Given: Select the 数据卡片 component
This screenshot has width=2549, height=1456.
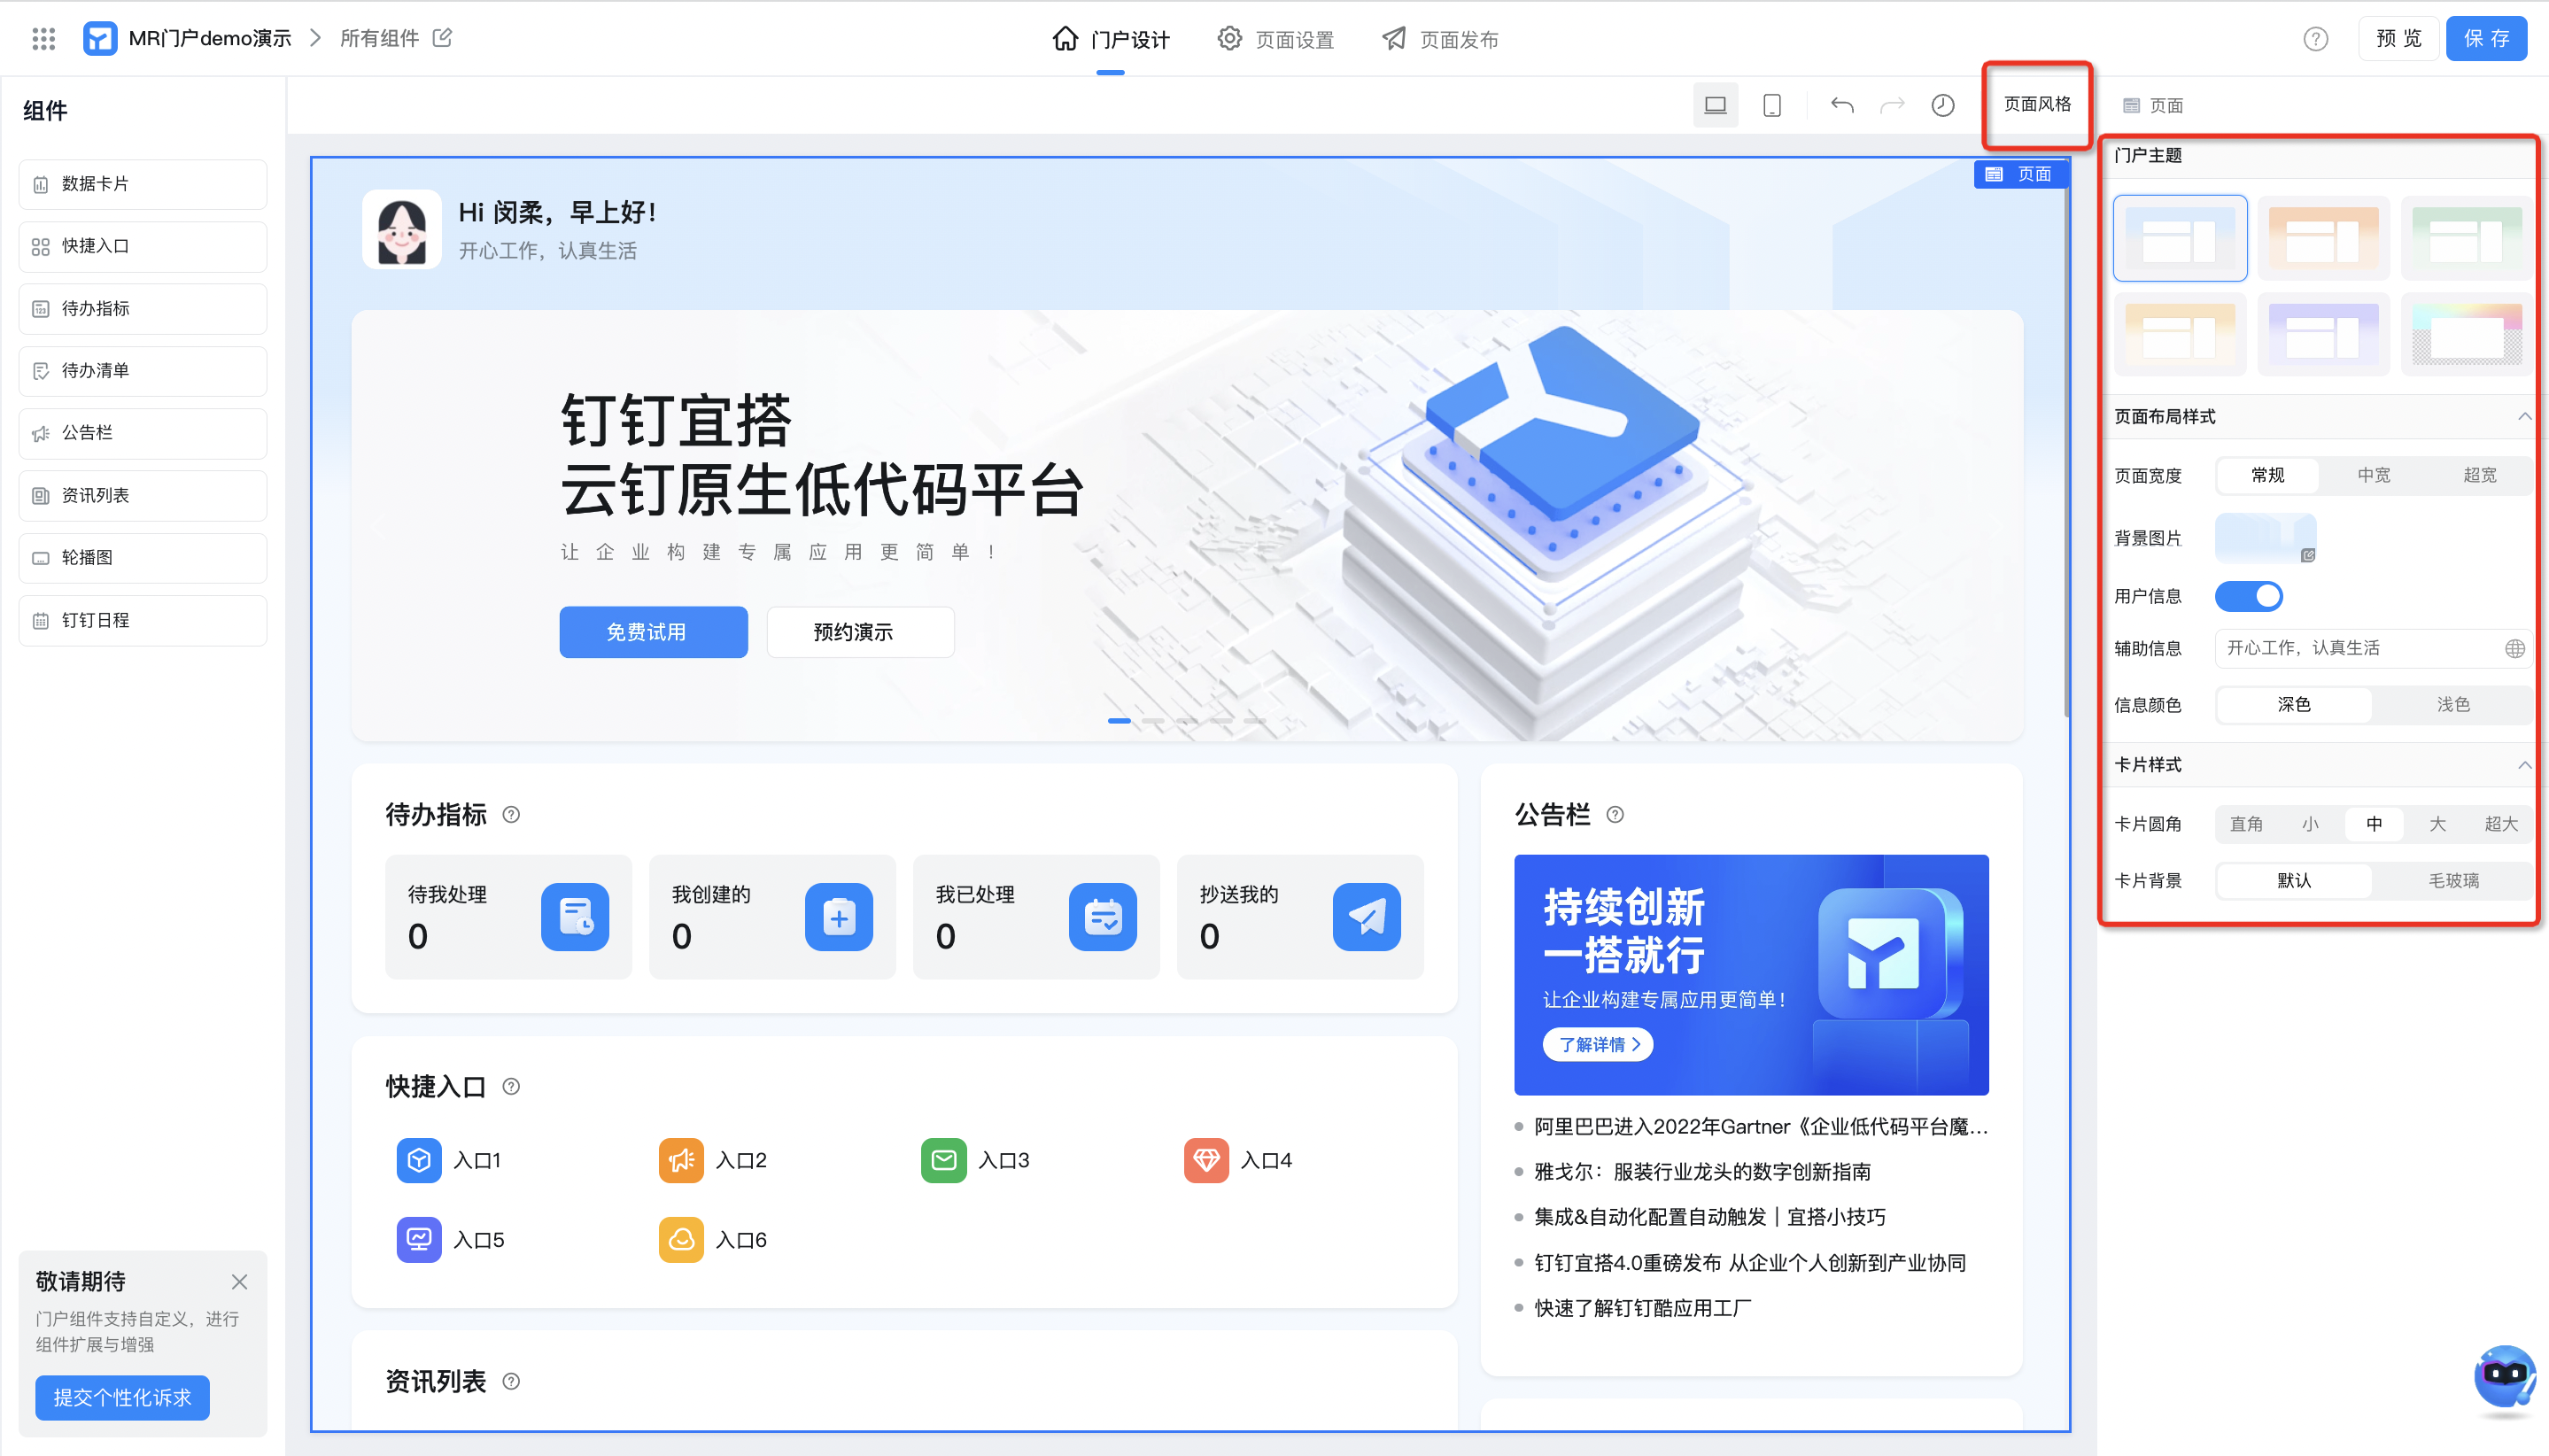Looking at the screenshot, I should (143, 184).
